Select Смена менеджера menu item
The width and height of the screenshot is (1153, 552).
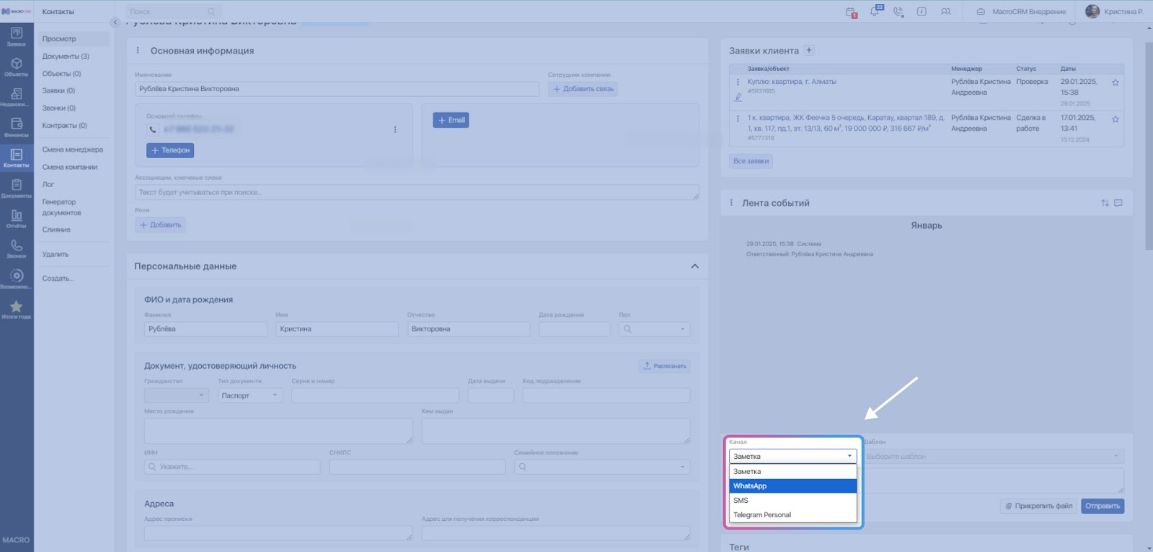pyautogui.click(x=73, y=150)
